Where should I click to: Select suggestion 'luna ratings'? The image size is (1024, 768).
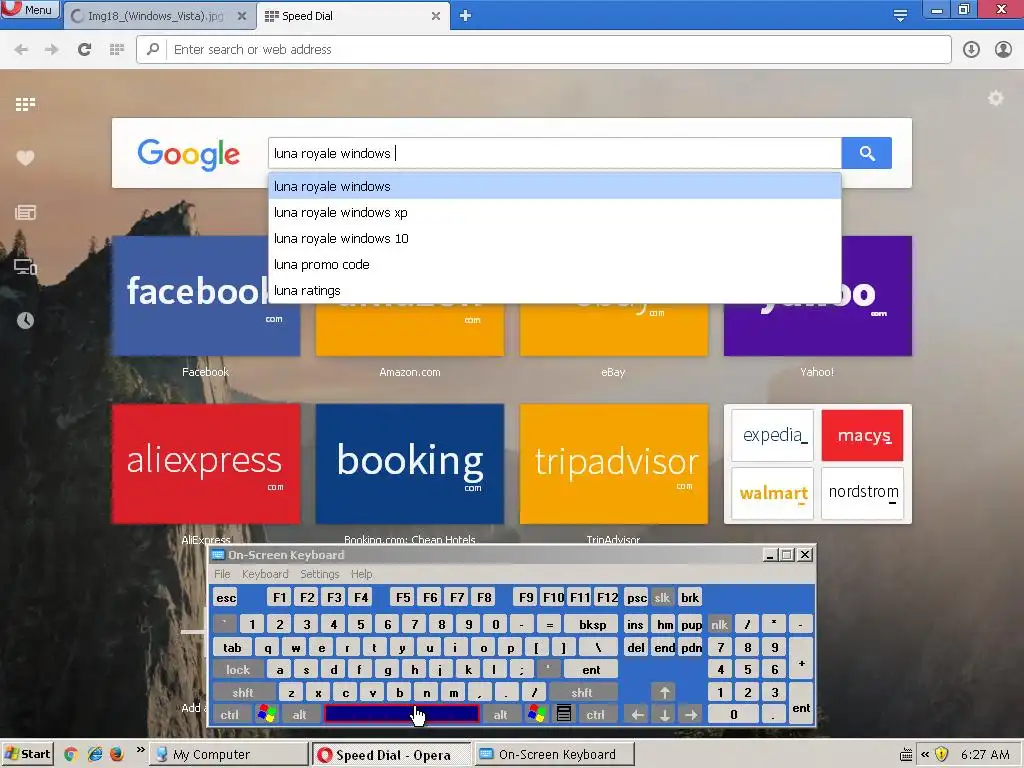(x=554, y=291)
